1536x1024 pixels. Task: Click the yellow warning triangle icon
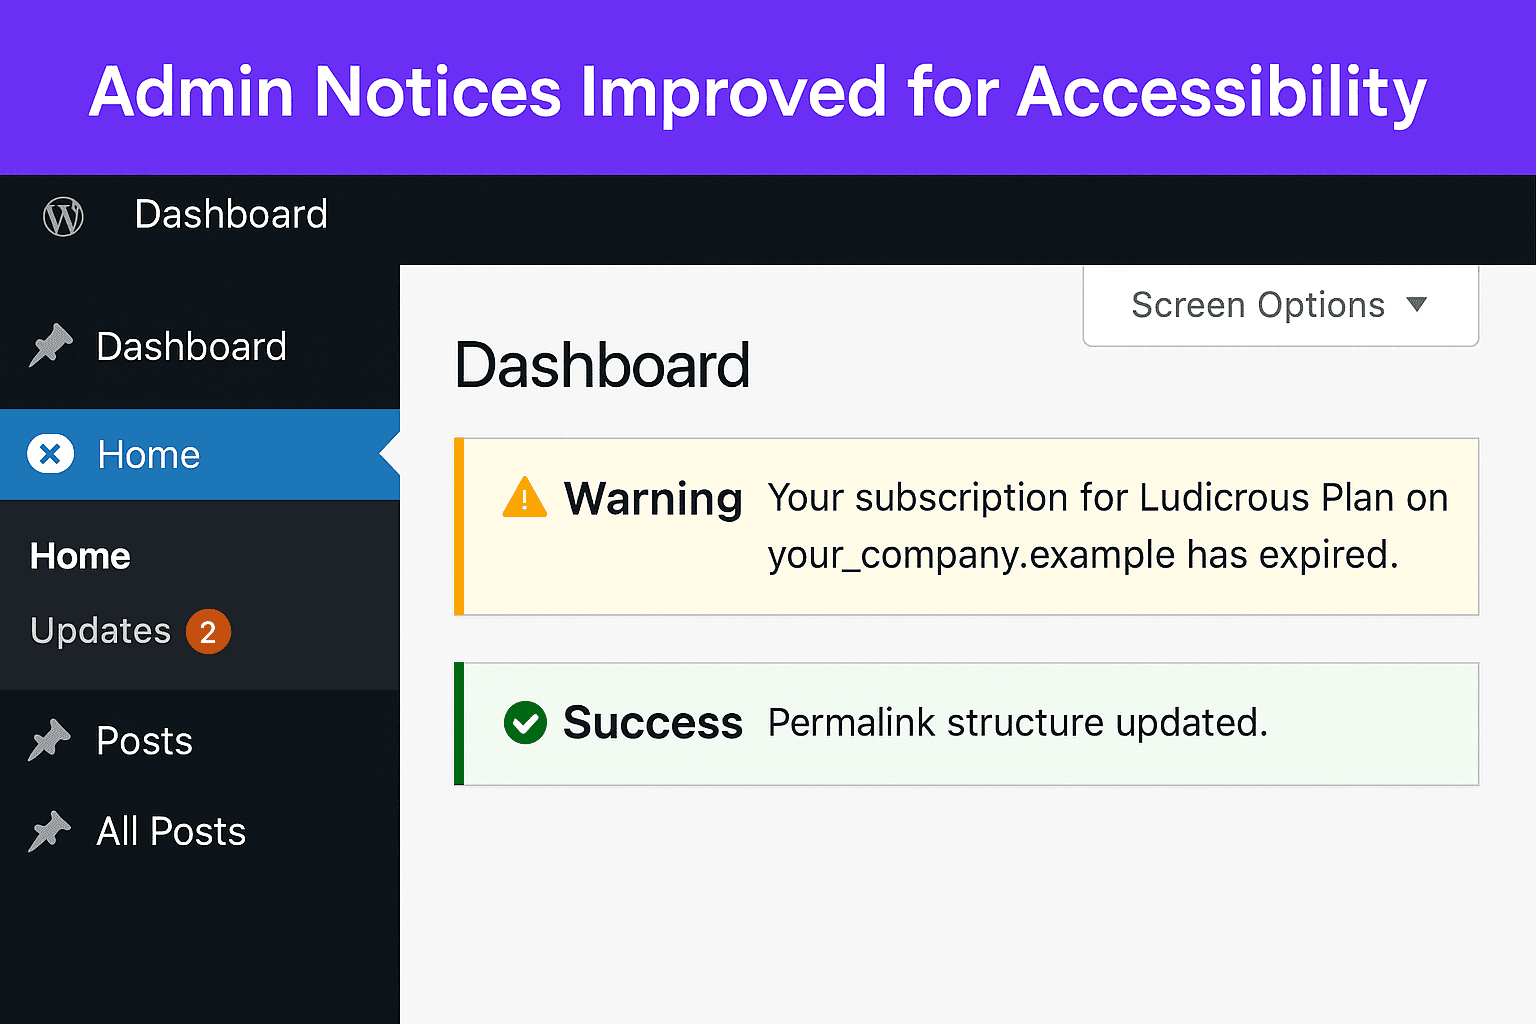coord(525,497)
